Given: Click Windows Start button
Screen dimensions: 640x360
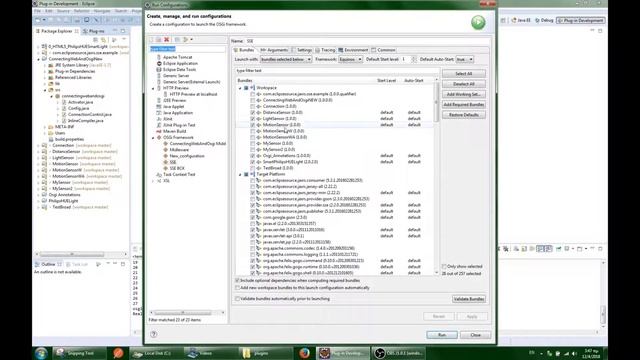Looking at the screenshot, I should (41, 353).
